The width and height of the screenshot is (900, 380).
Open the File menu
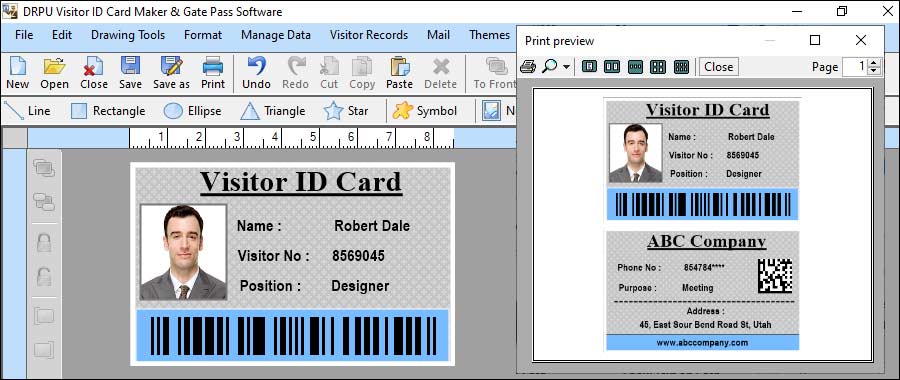point(24,35)
